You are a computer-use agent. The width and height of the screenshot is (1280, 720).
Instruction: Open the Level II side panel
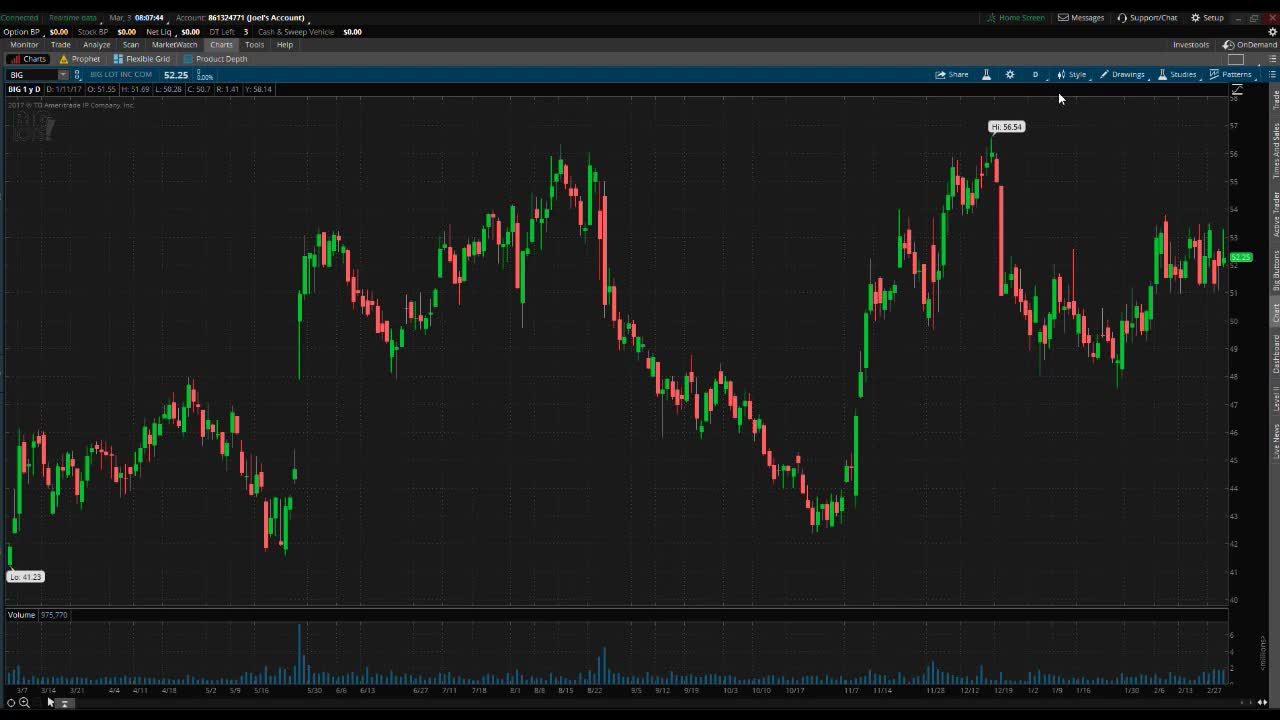click(x=1275, y=399)
